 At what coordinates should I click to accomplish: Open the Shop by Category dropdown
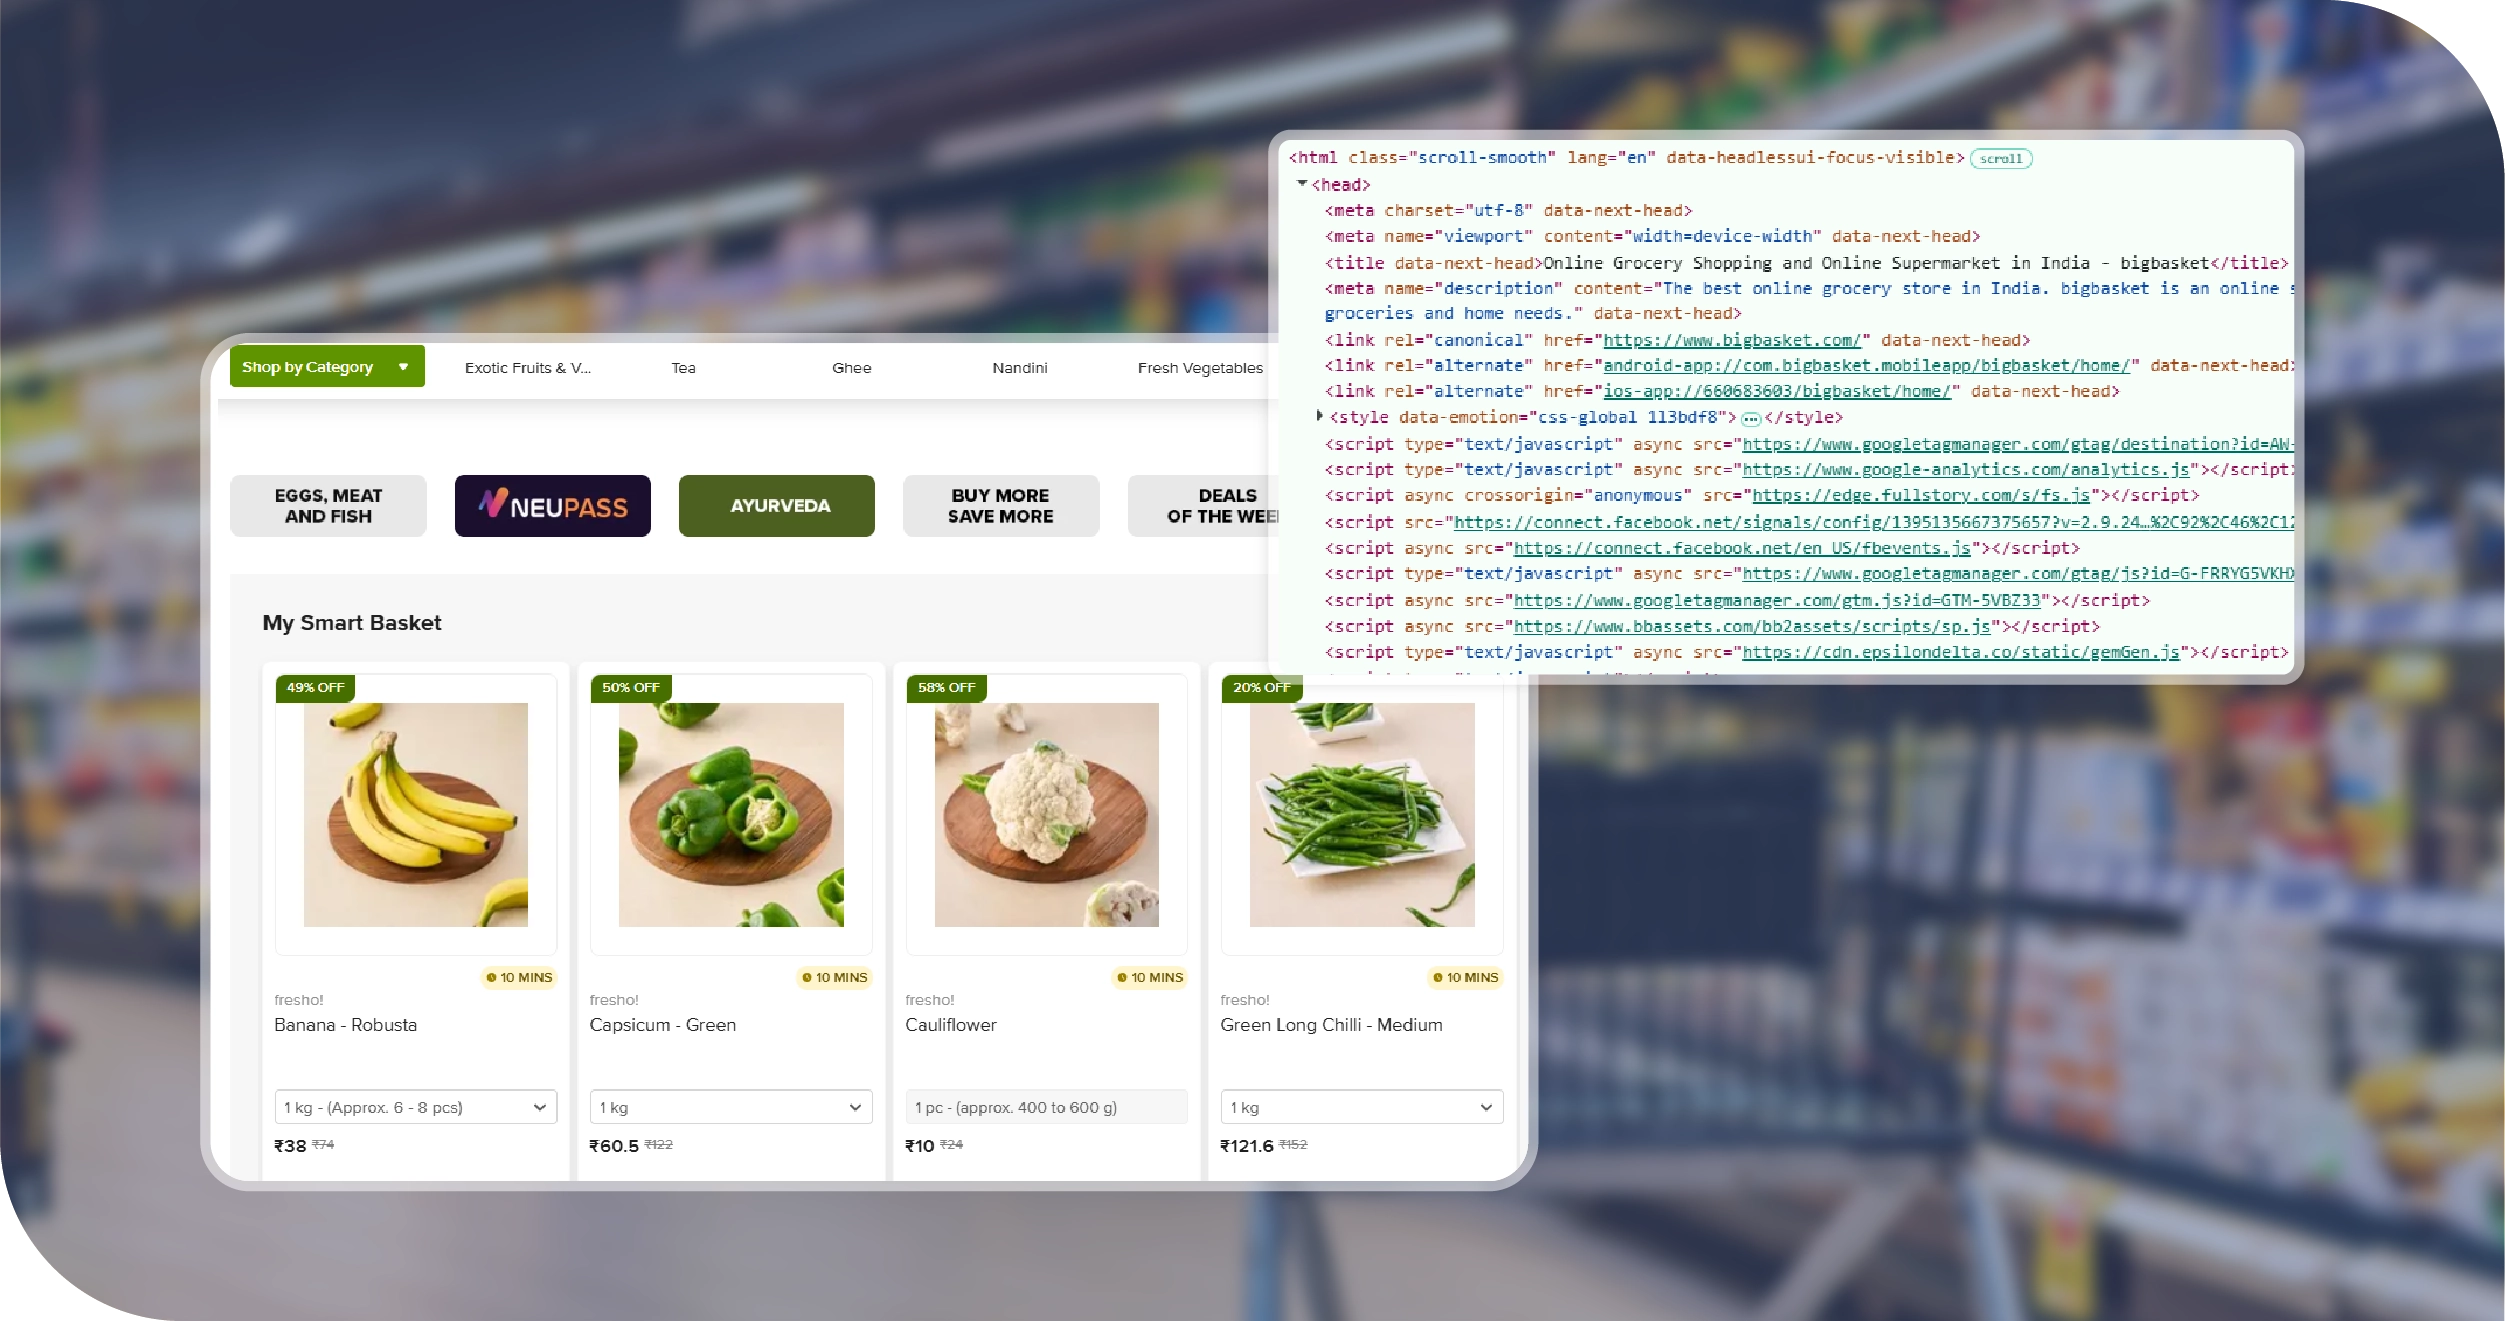tap(327, 366)
